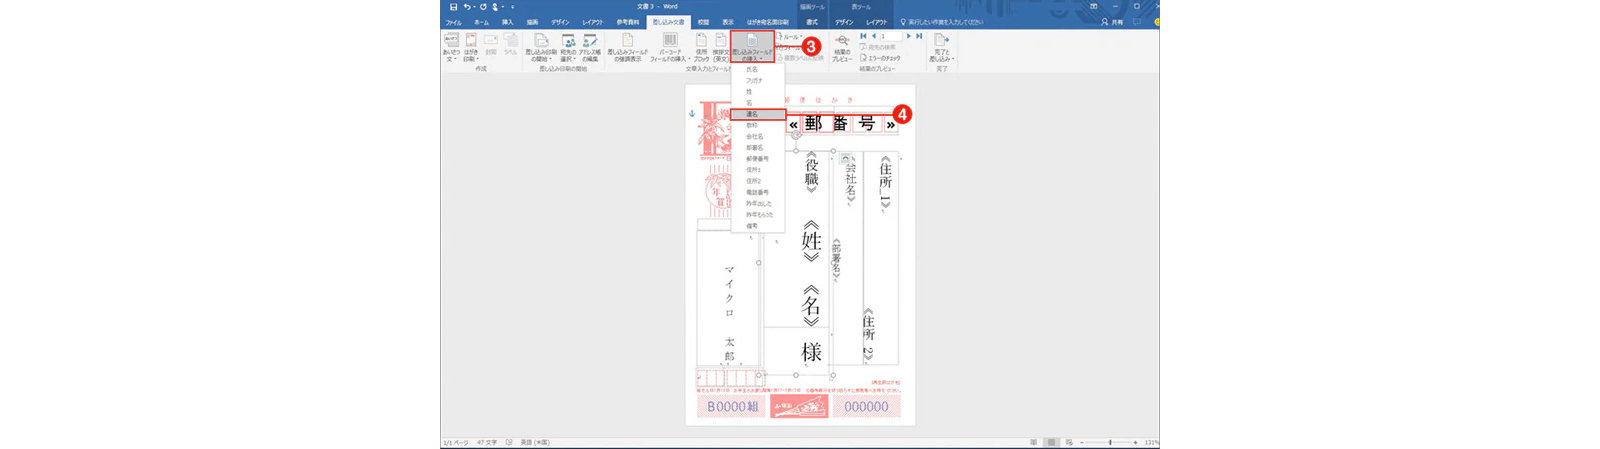Screen dimensions: 1600x449
Task: Open the はがき印刷 postcard print button
Action: pyautogui.click(x=470, y=47)
